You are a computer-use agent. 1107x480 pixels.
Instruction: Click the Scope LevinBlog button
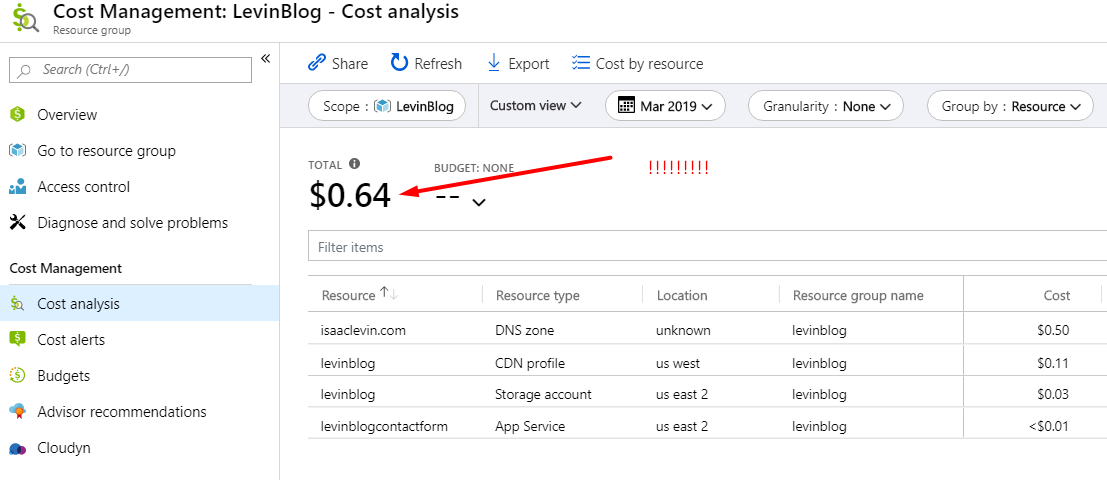[387, 106]
